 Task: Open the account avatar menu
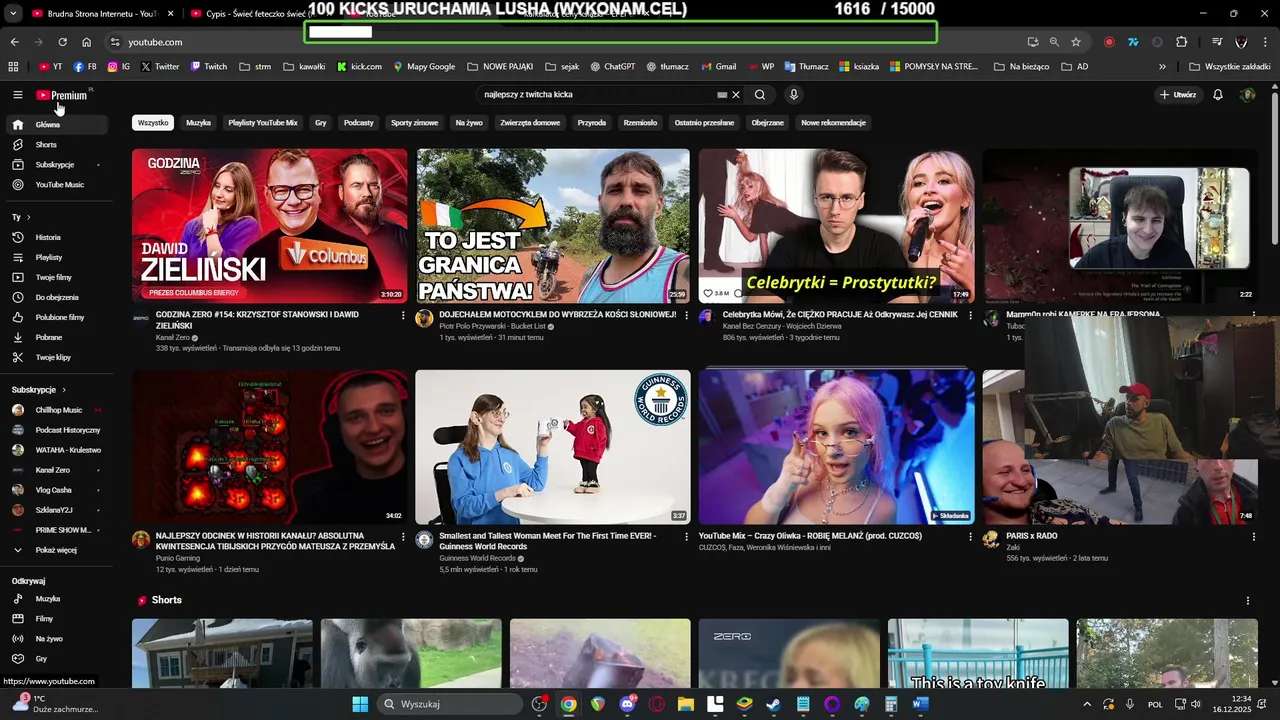coord(1247,95)
